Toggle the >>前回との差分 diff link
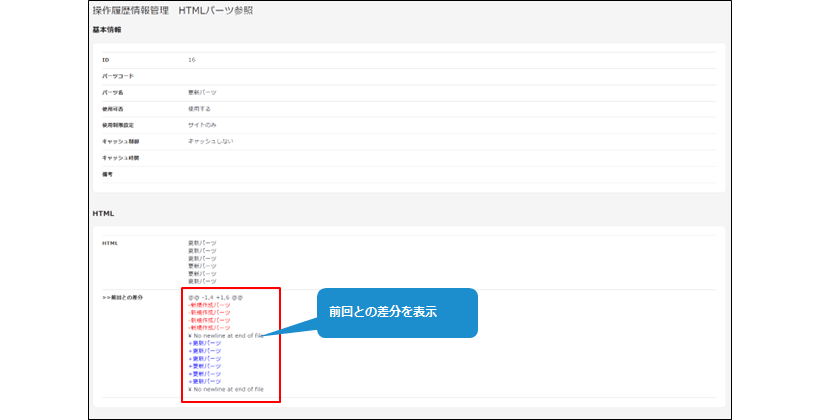 pyautogui.click(x=122, y=297)
